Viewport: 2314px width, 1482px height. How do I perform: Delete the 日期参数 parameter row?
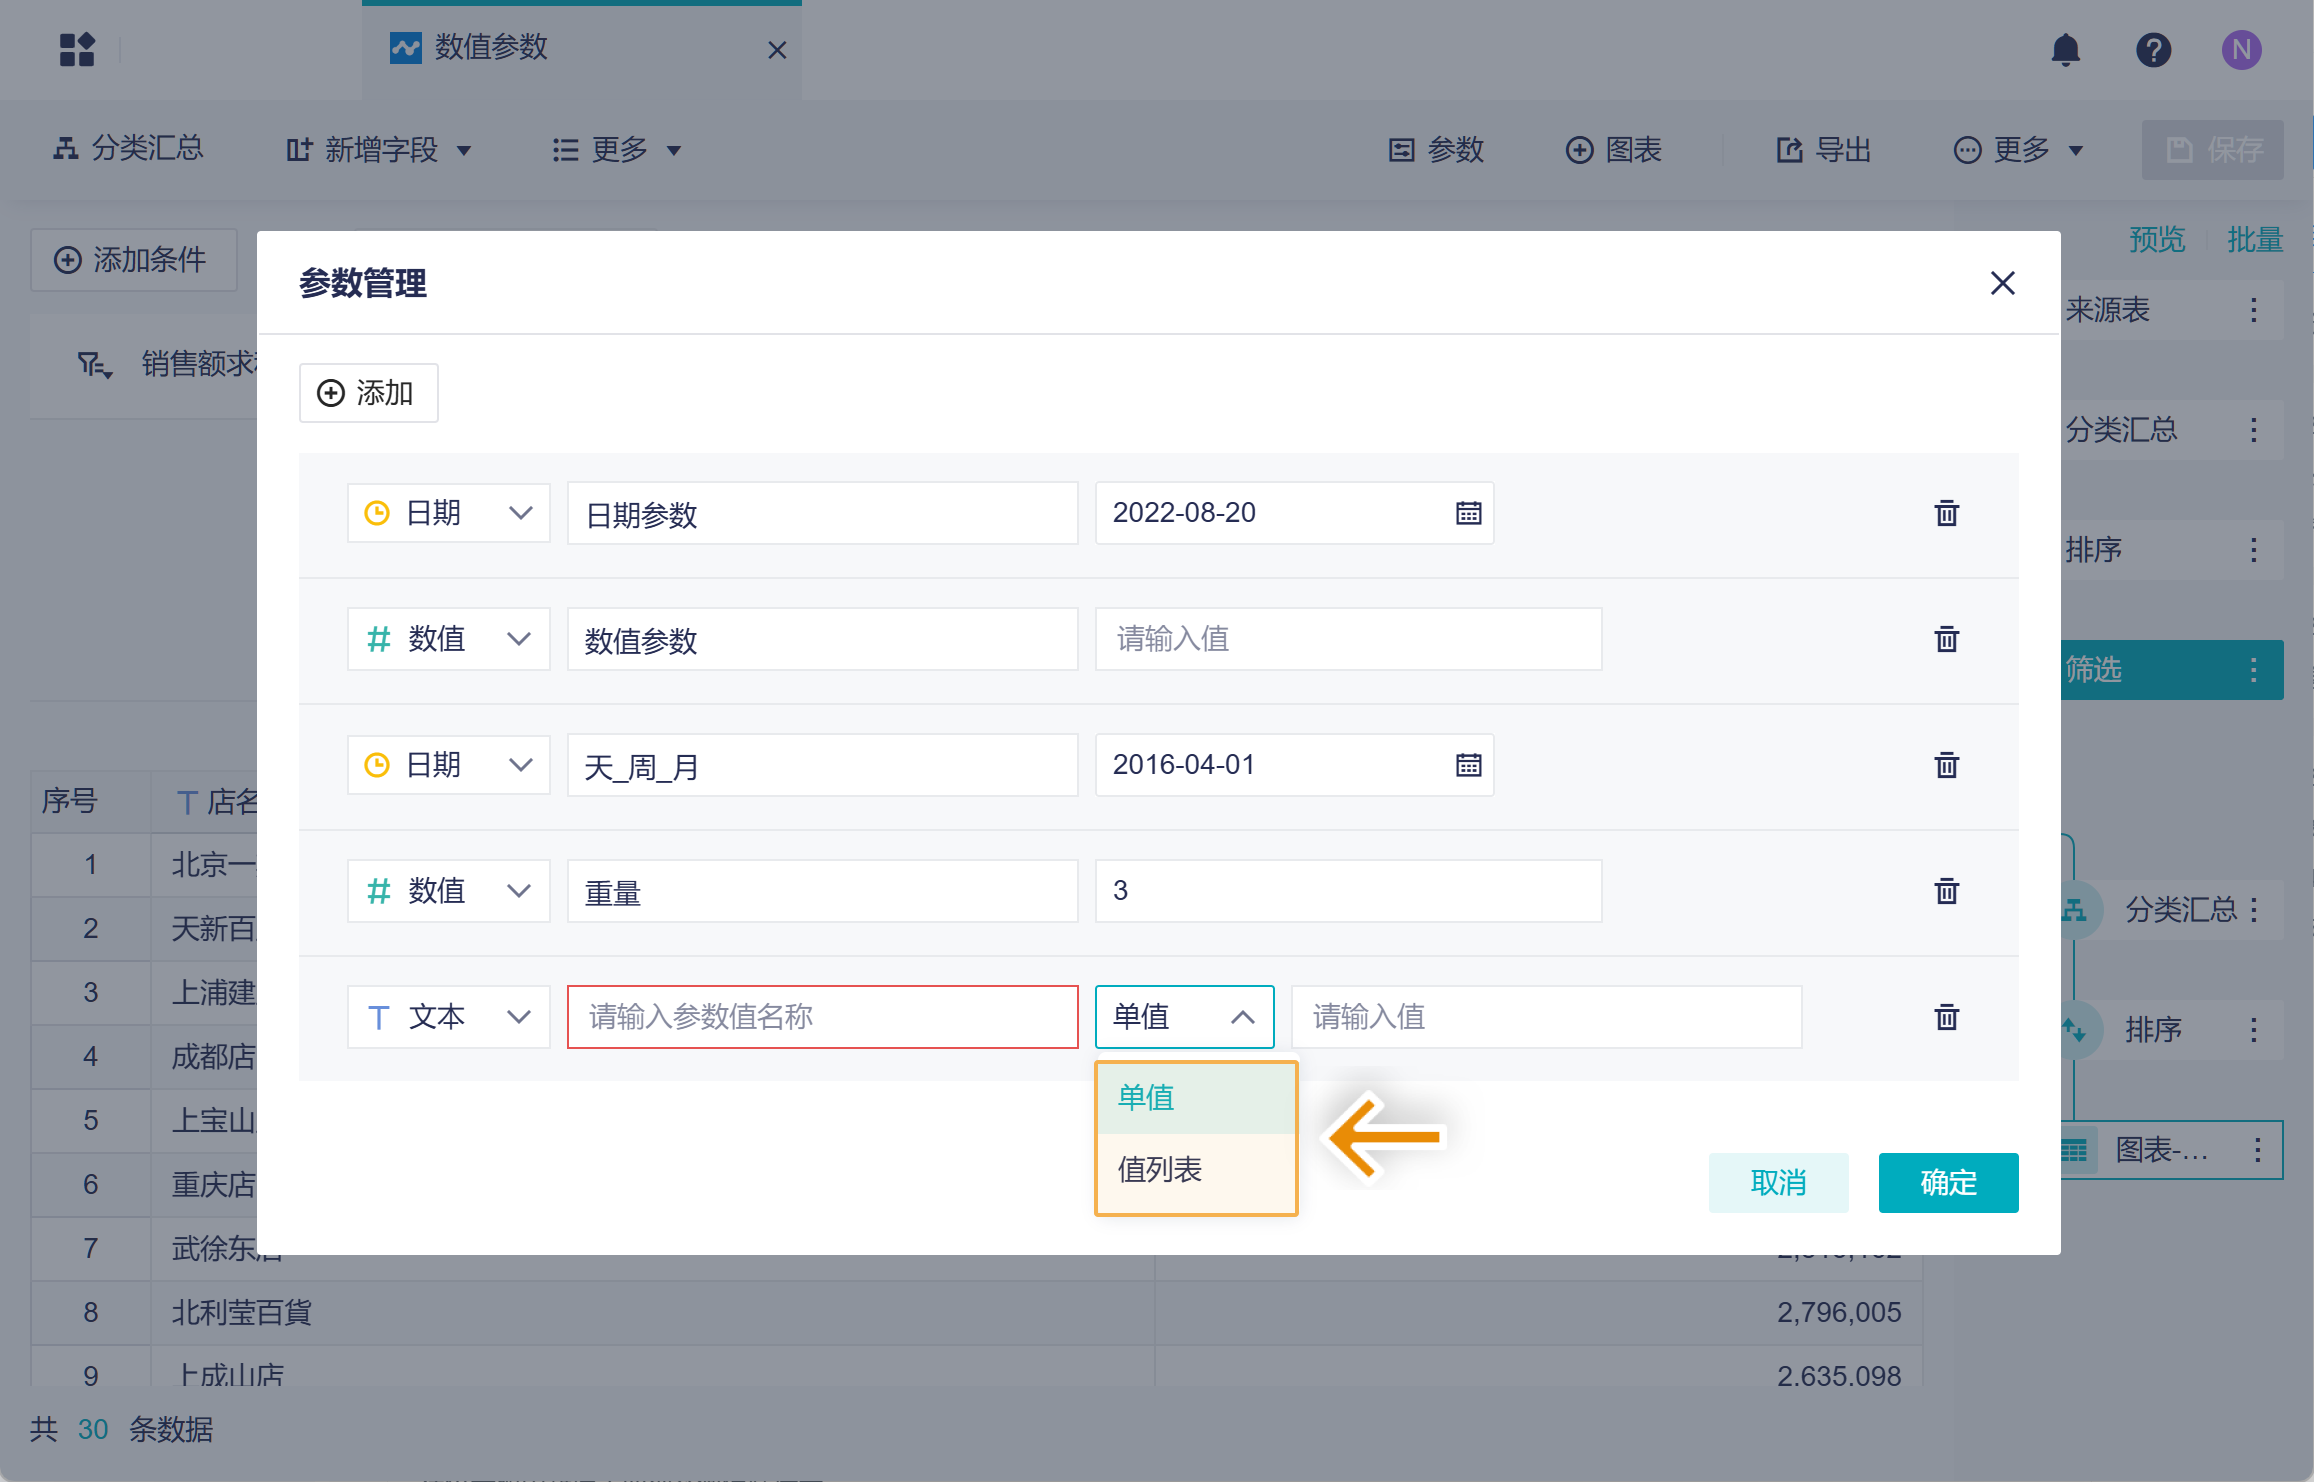click(x=1945, y=513)
